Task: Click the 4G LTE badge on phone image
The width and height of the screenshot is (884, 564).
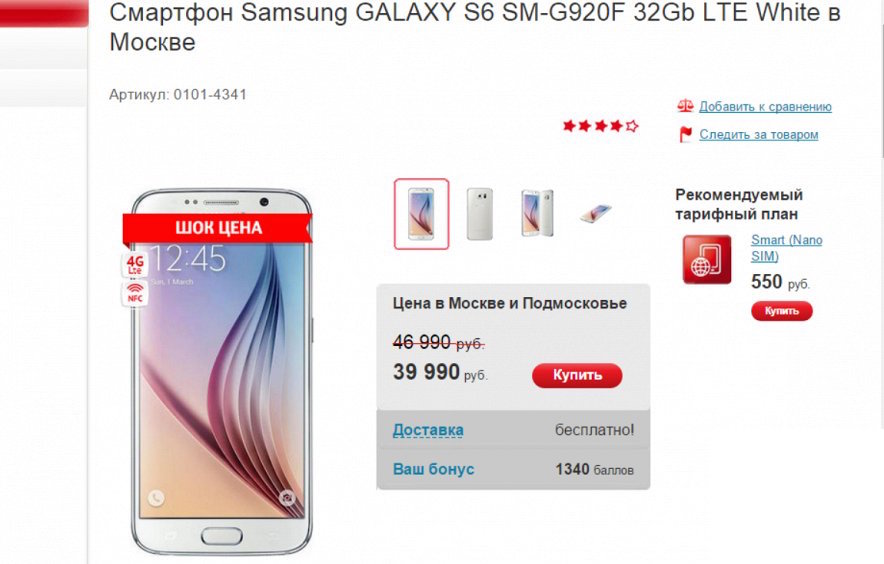Action: pyautogui.click(x=135, y=264)
